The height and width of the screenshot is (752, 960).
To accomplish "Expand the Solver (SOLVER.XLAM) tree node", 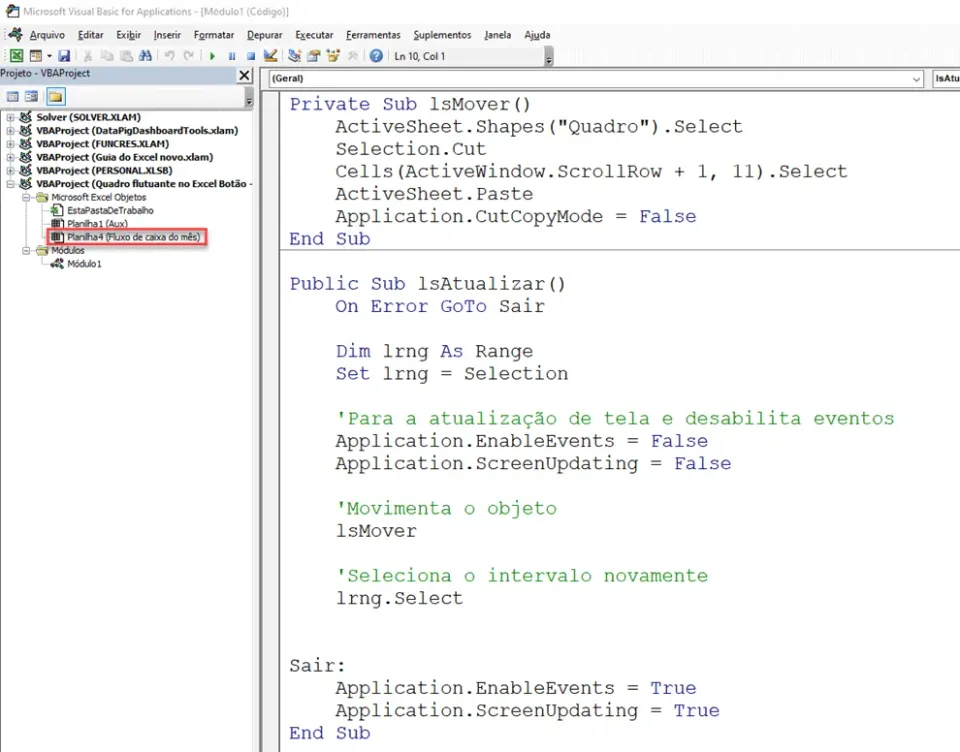I will (10, 117).
